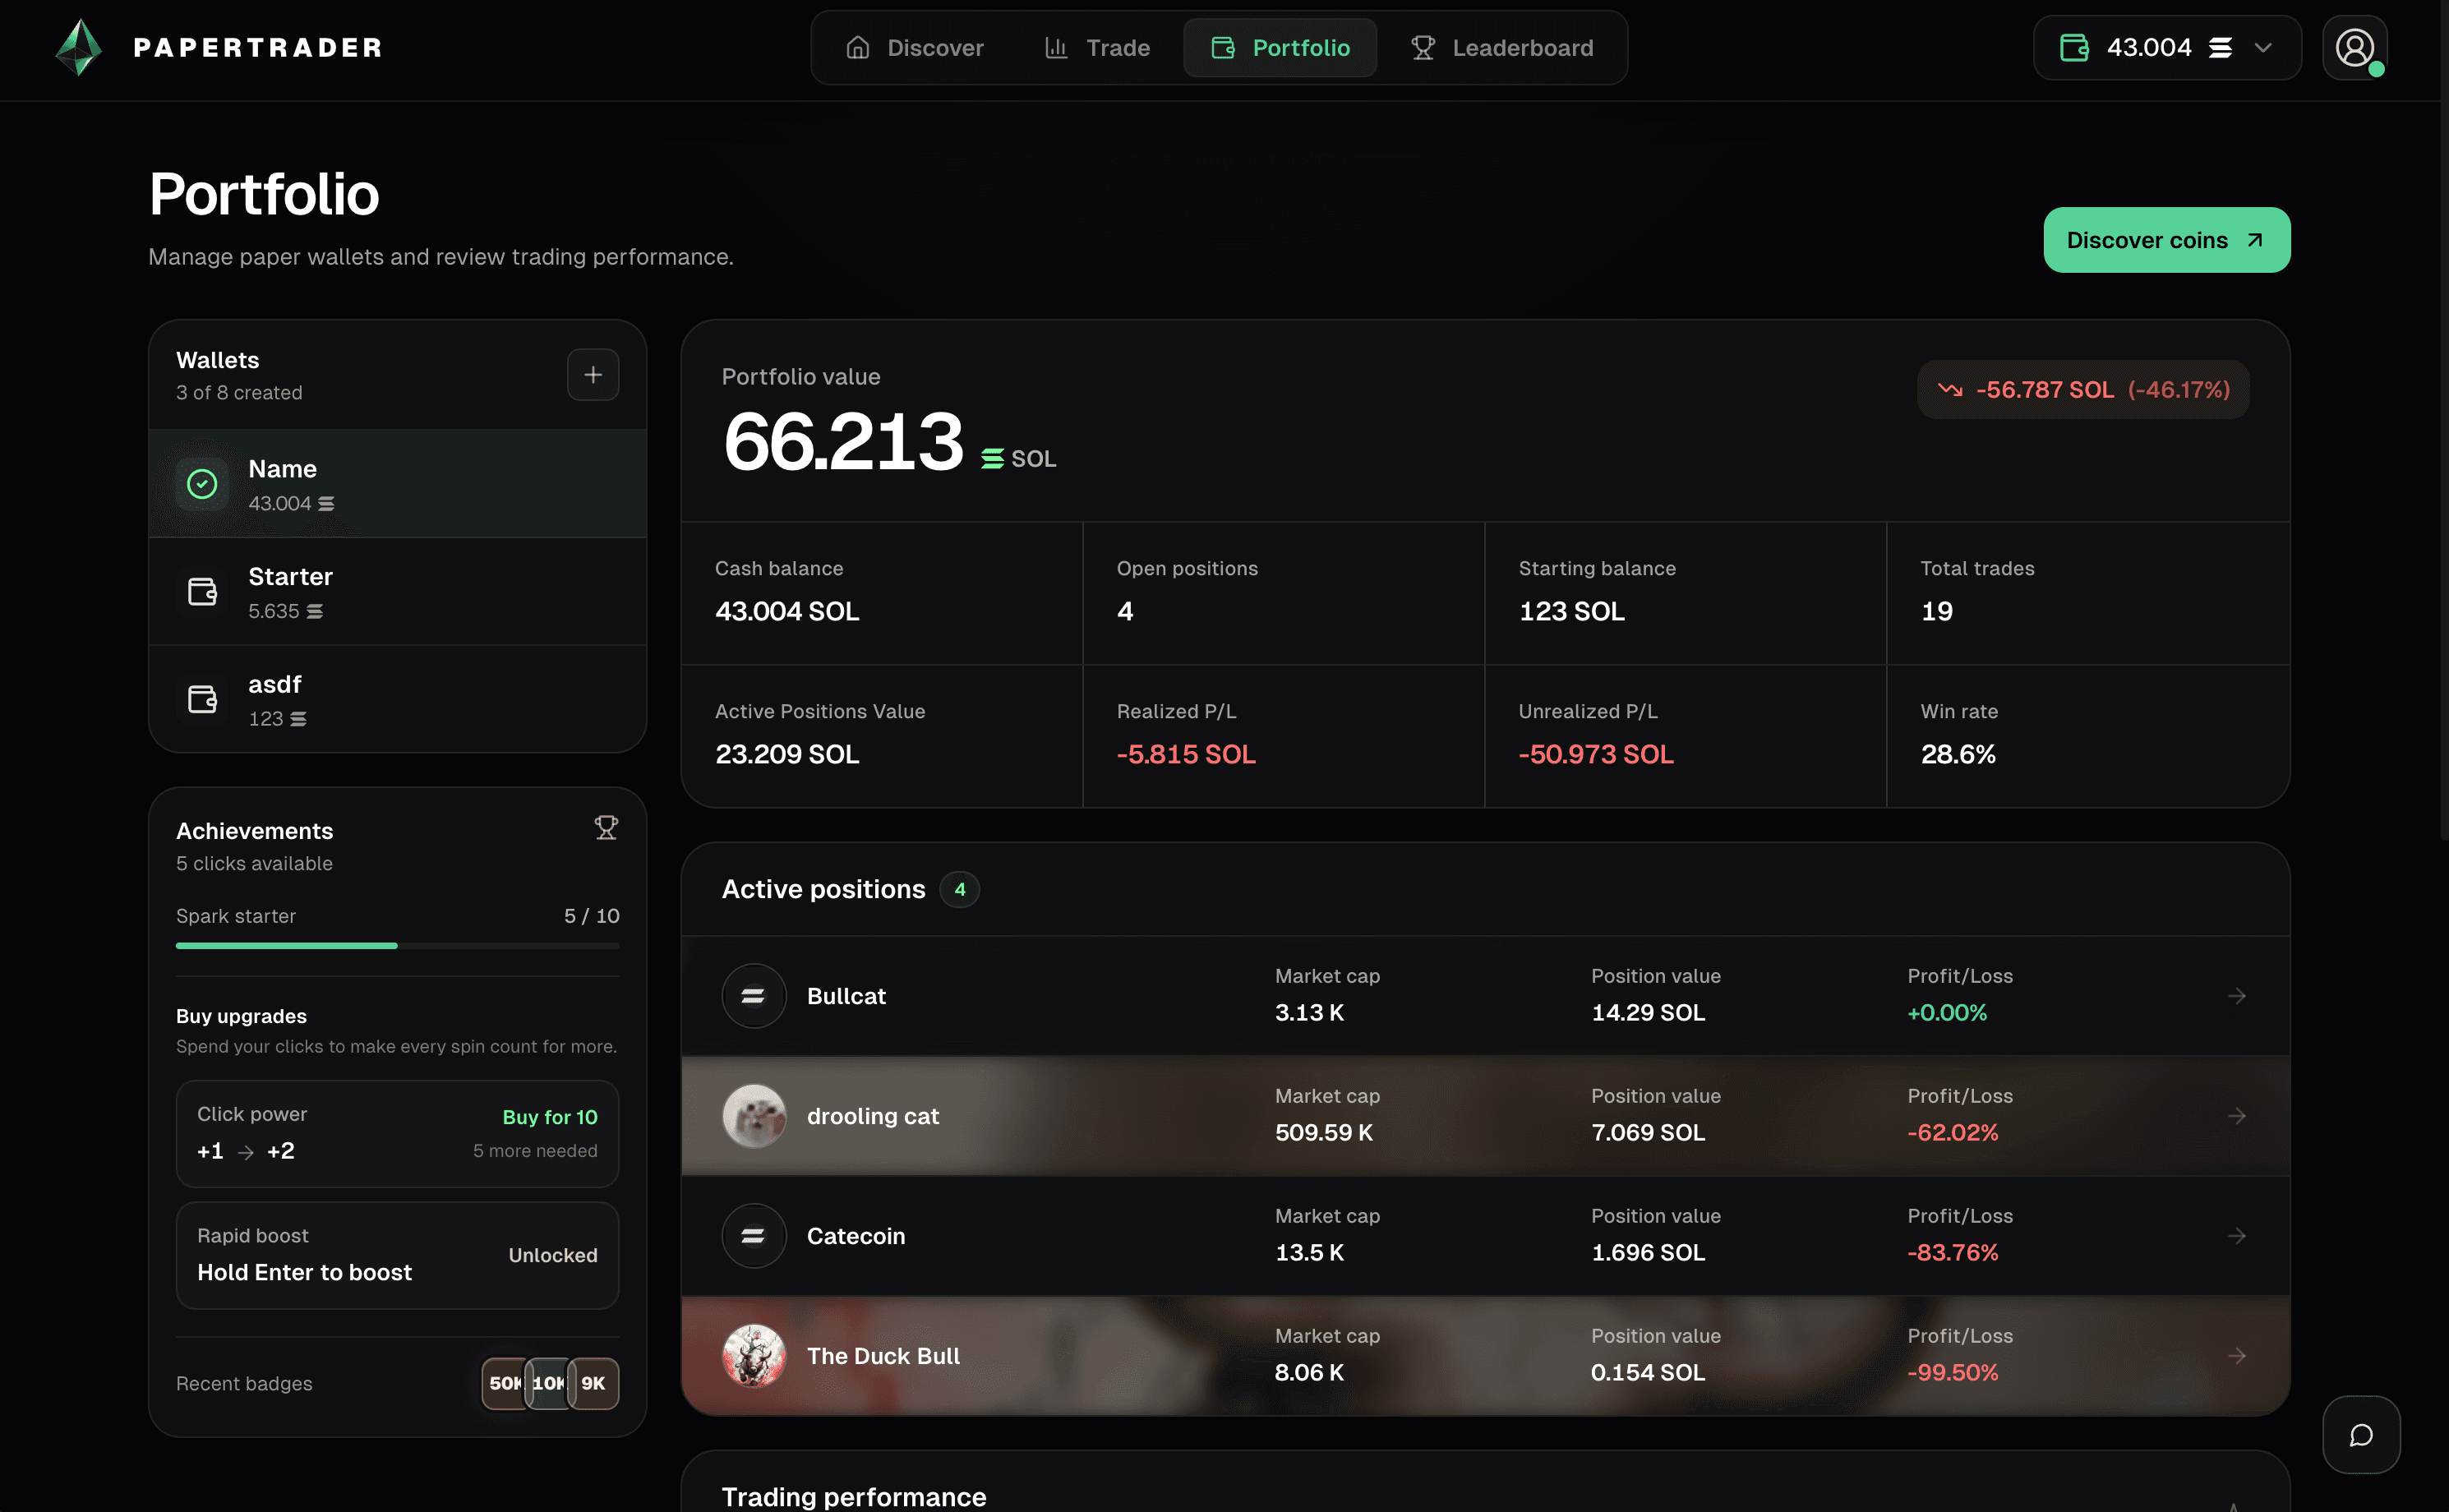Click the Achievements trophy icon
This screenshot has width=2449, height=1512.
click(606, 828)
